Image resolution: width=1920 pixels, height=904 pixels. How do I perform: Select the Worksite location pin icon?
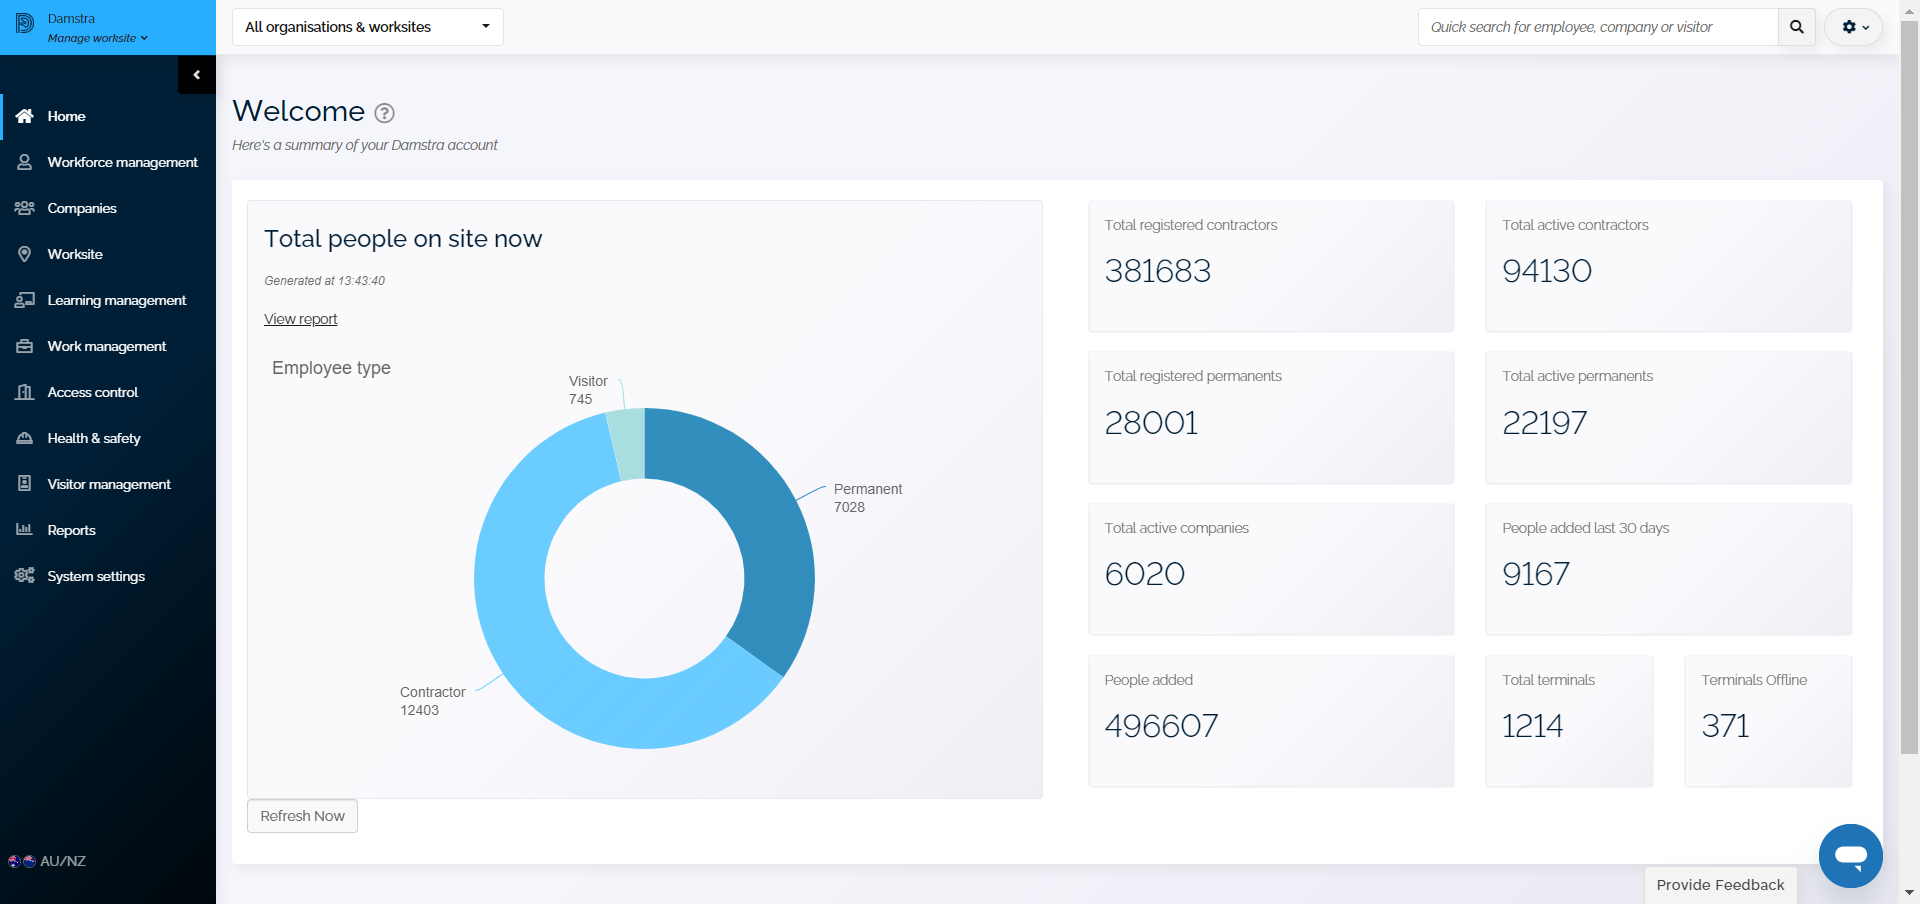[x=25, y=254]
